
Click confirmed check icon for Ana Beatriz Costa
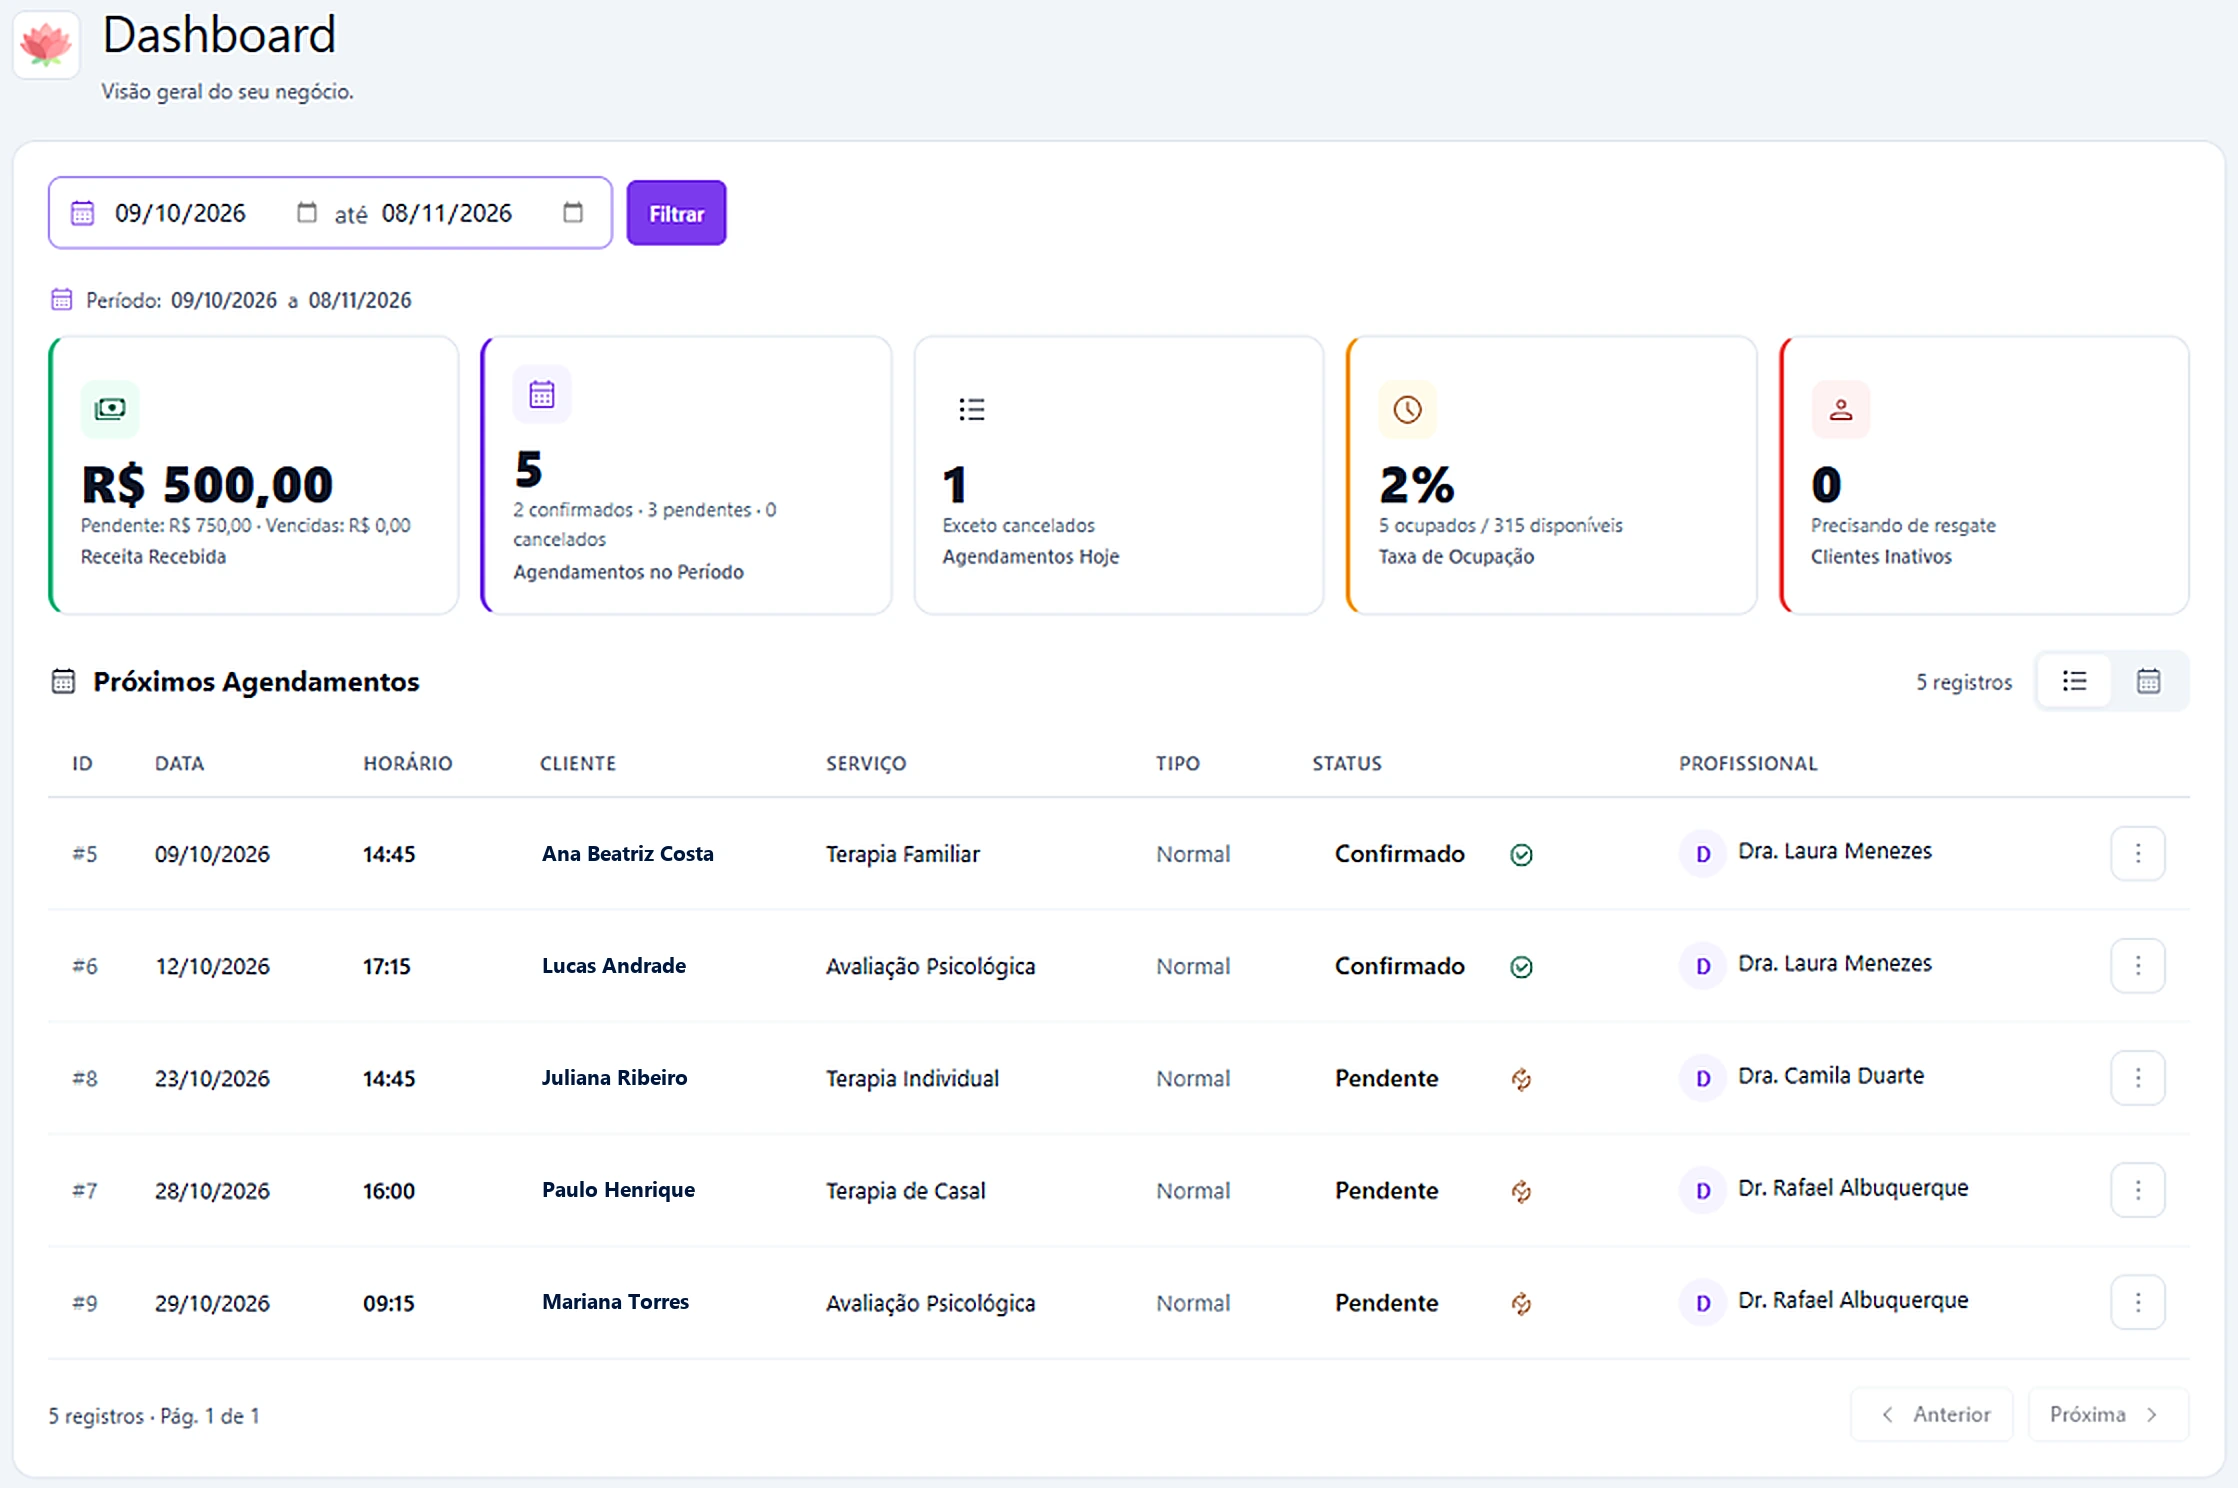click(1521, 855)
